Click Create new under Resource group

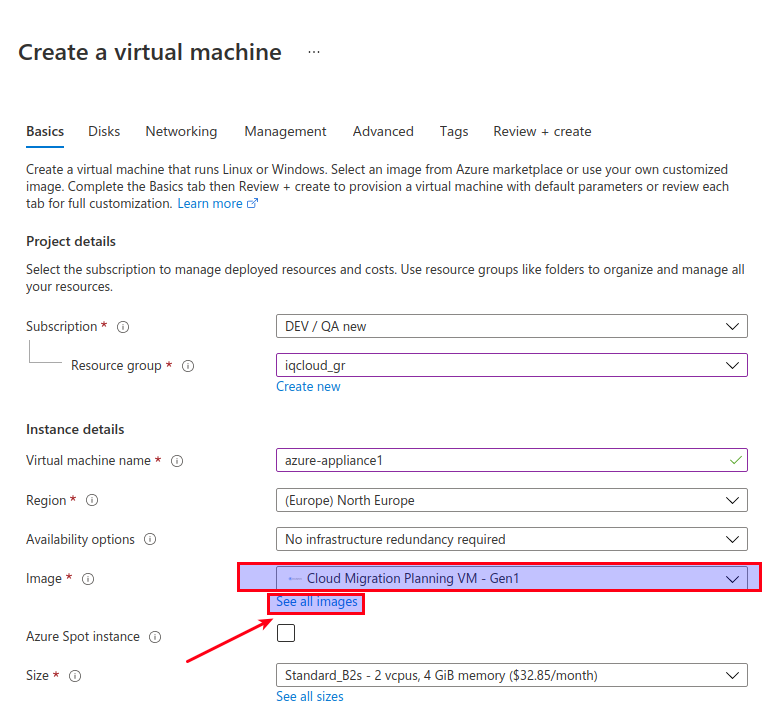click(308, 386)
